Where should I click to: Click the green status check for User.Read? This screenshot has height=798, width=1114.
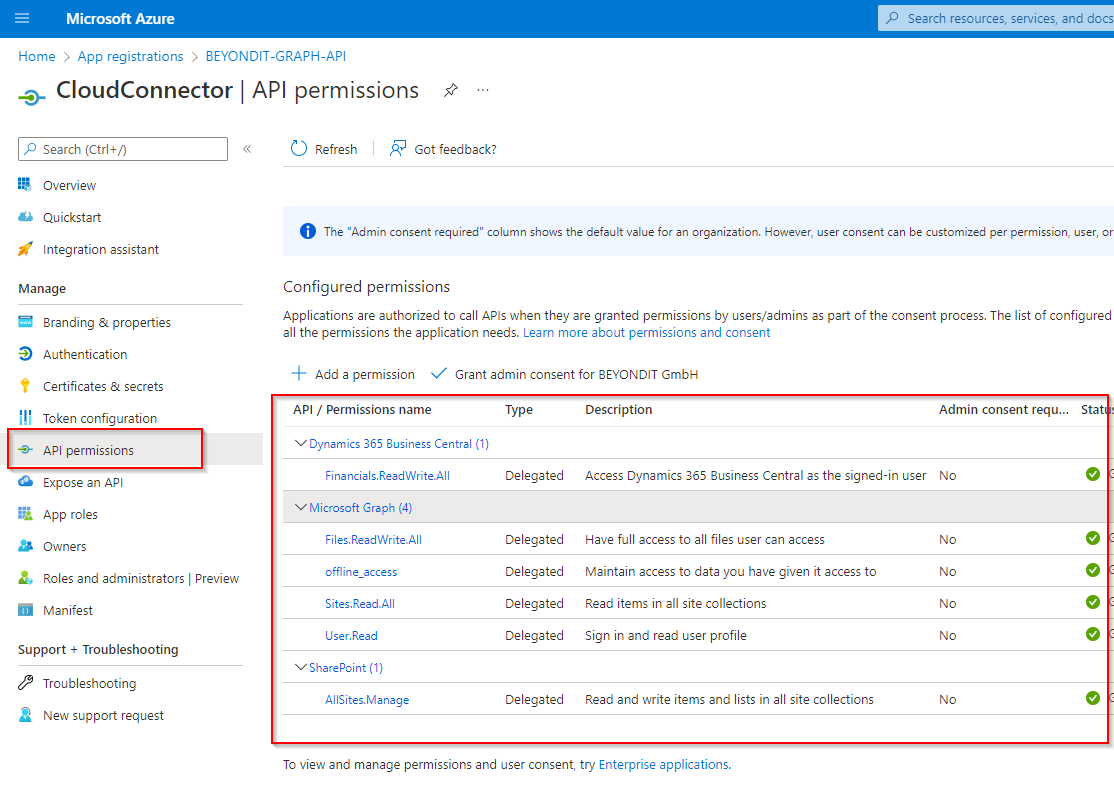point(1093,635)
